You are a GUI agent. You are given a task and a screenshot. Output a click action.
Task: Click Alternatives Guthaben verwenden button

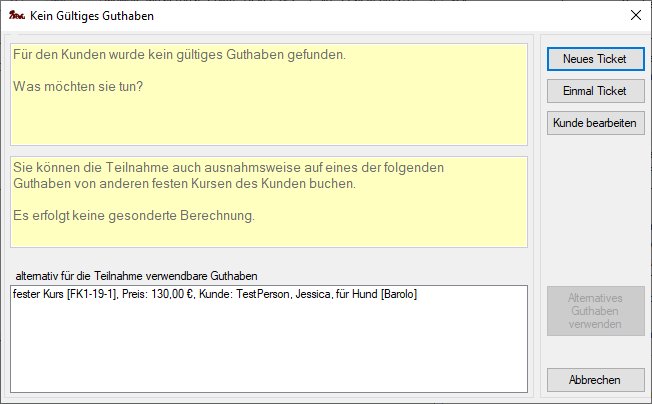point(595,312)
